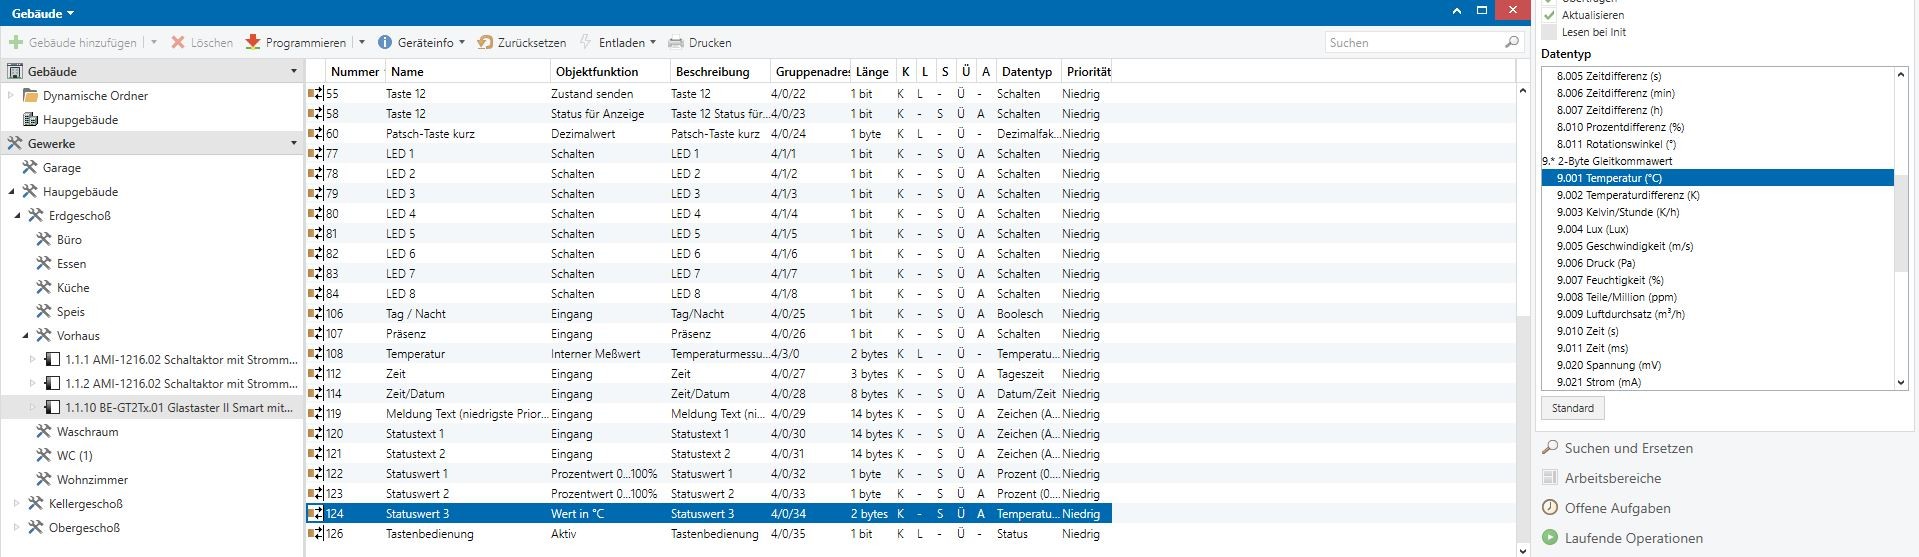Click the Löschen delete icon
1919x557 pixels.
point(178,43)
